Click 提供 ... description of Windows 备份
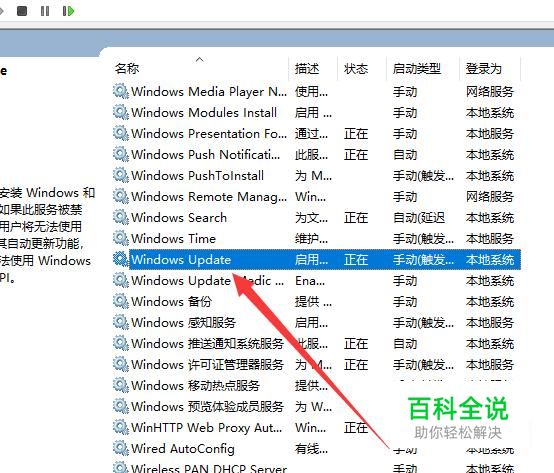 point(313,302)
